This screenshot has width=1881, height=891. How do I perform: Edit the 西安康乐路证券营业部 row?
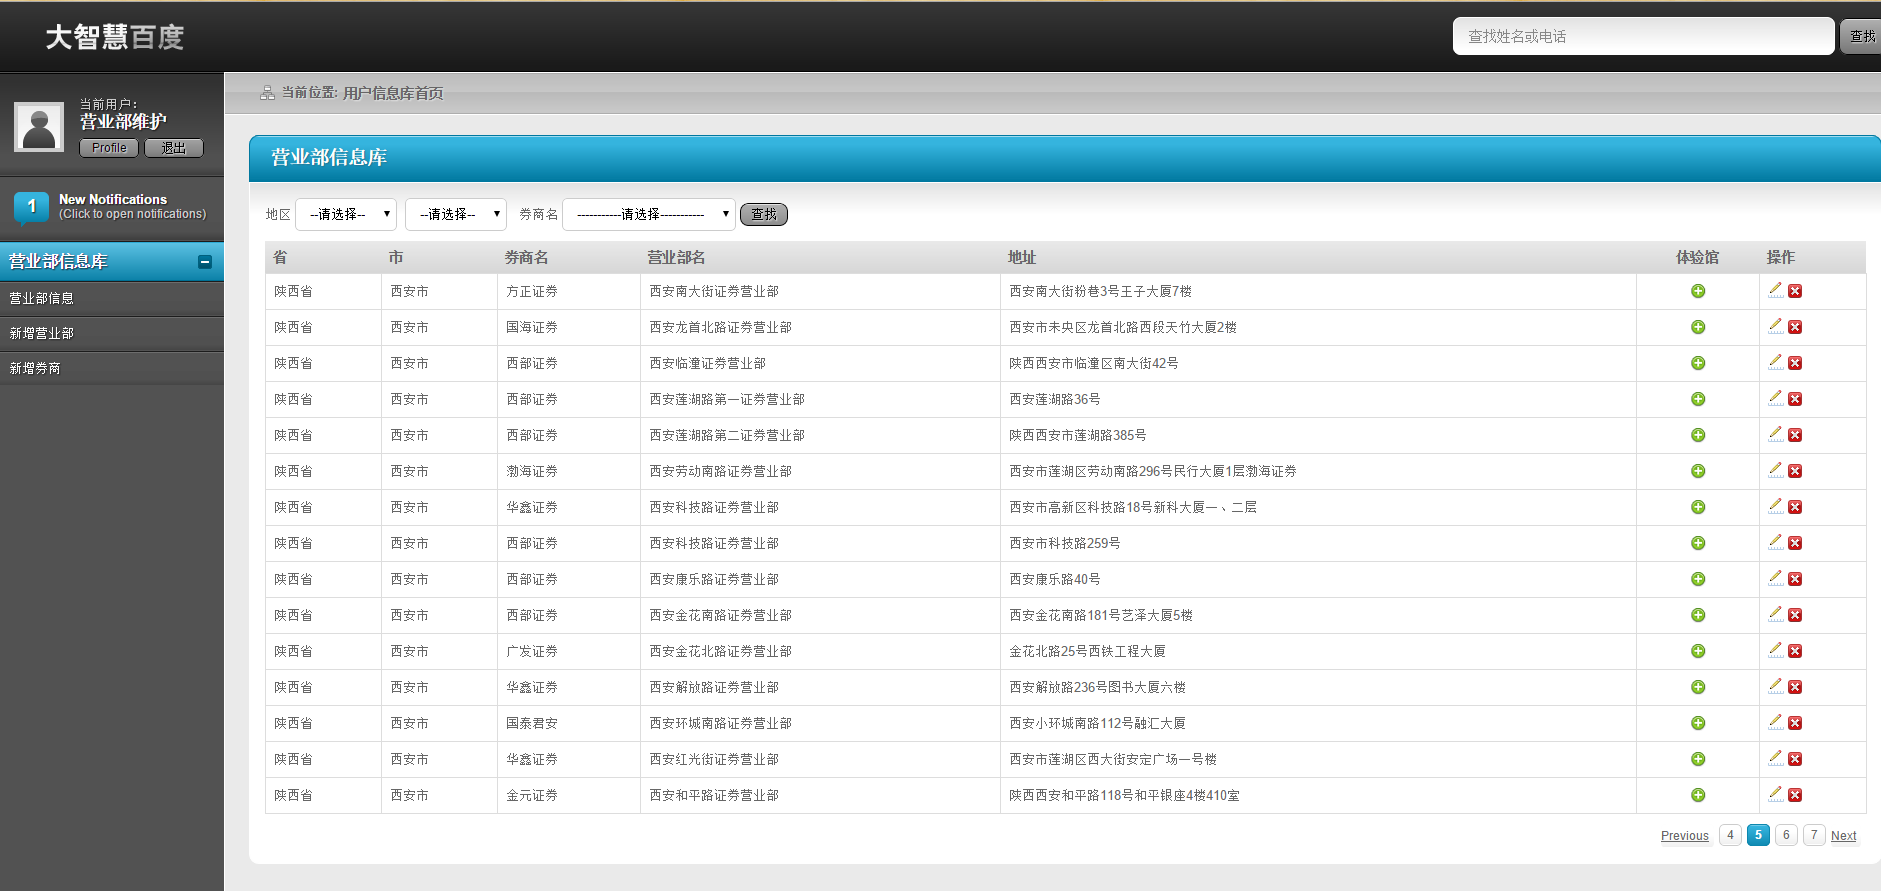[x=1775, y=578]
